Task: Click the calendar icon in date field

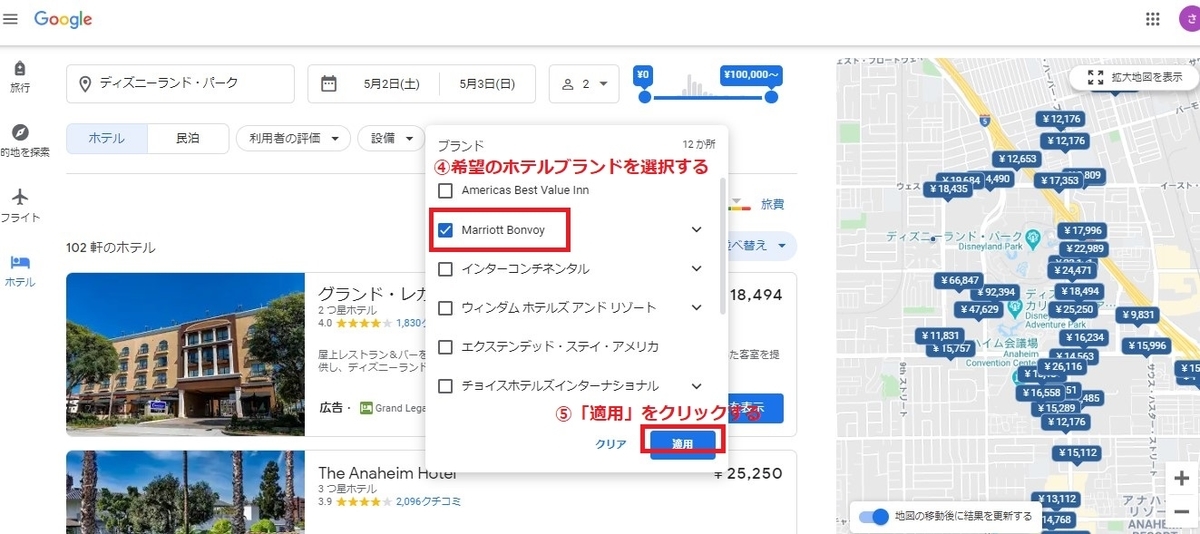Action: click(x=328, y=84)
